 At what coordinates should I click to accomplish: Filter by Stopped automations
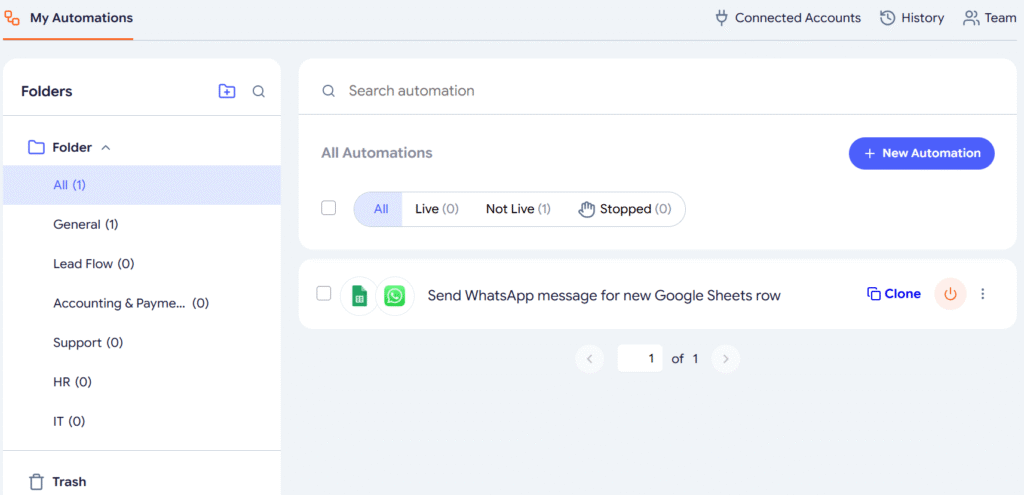[625, 209]
